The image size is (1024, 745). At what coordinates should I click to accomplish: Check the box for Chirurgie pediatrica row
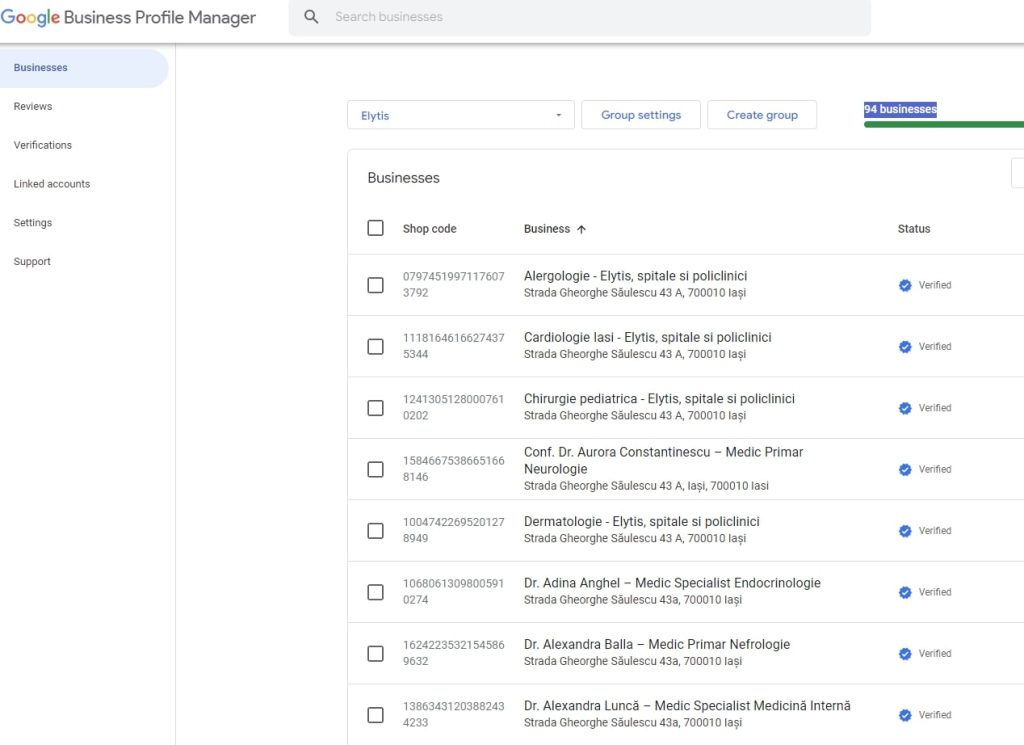pos(375,408)
